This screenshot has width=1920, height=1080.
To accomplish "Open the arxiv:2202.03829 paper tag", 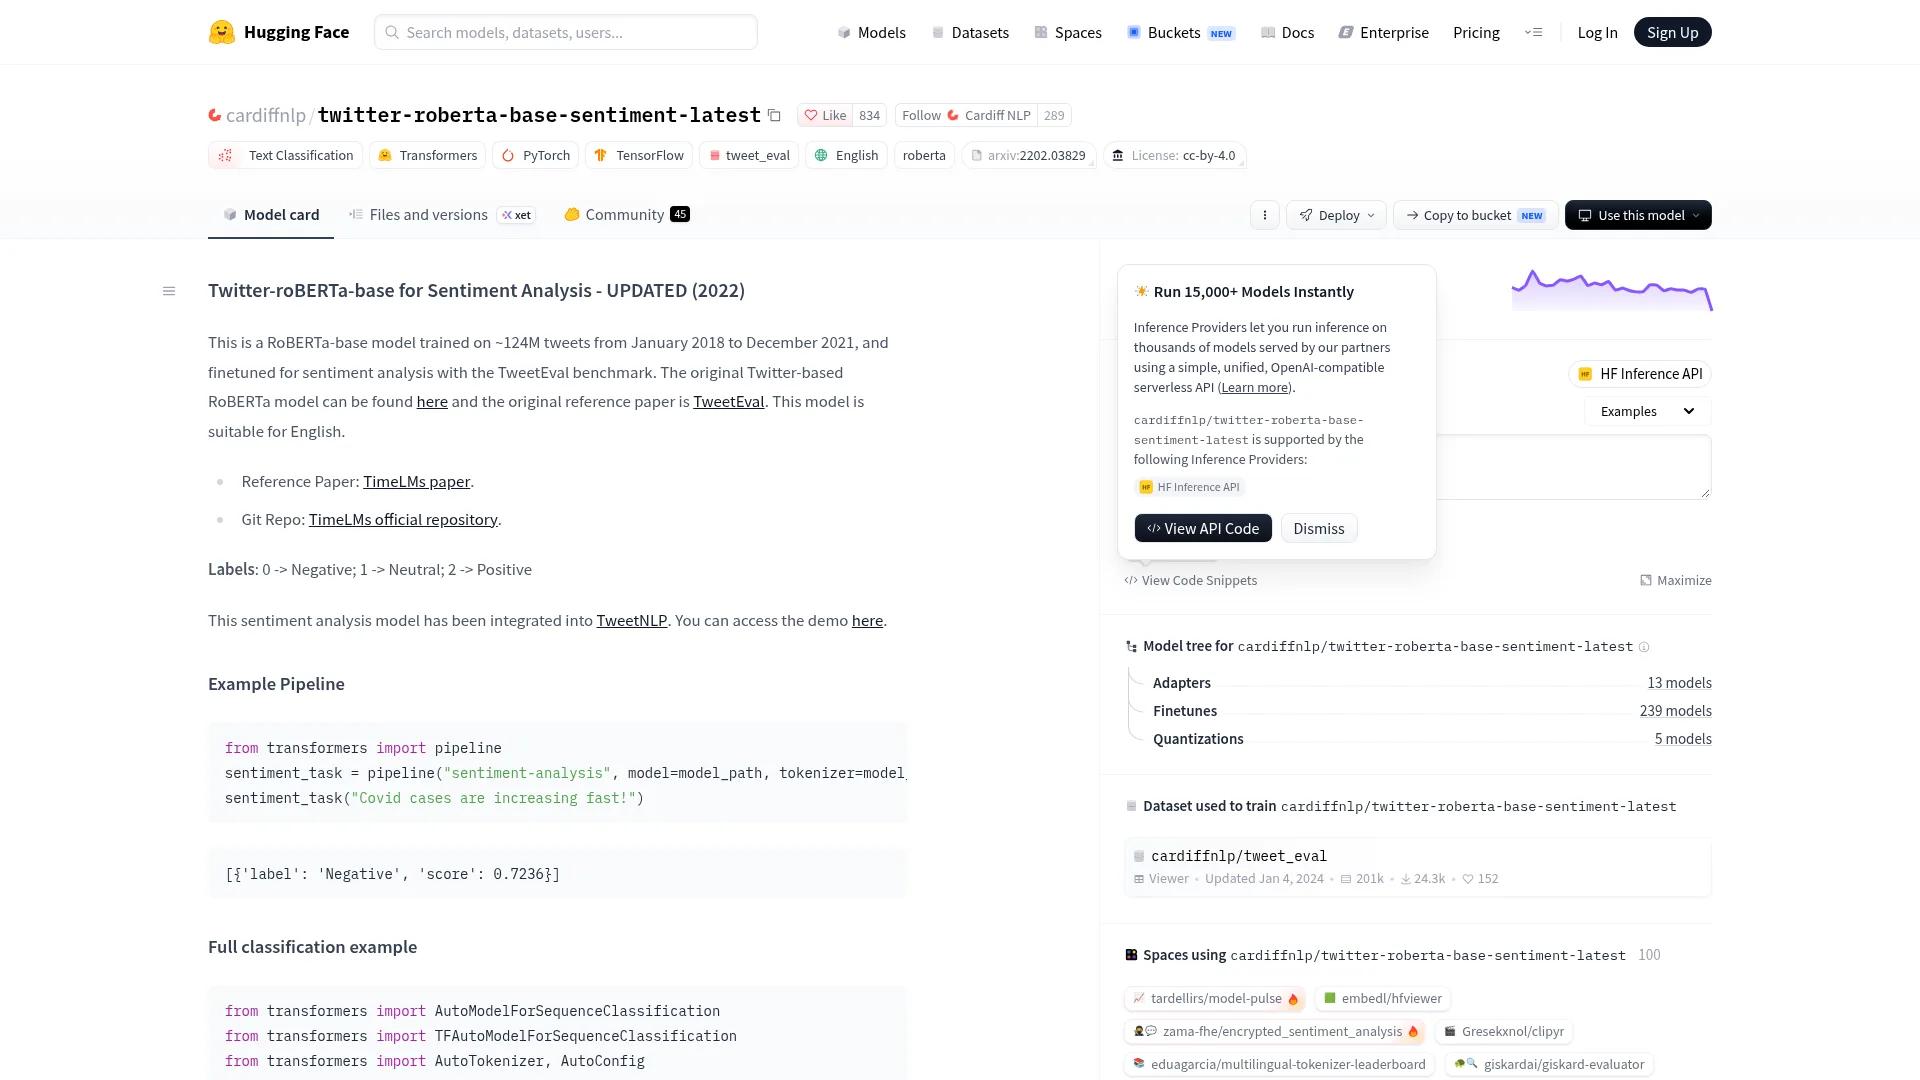I will point(1029,155).
